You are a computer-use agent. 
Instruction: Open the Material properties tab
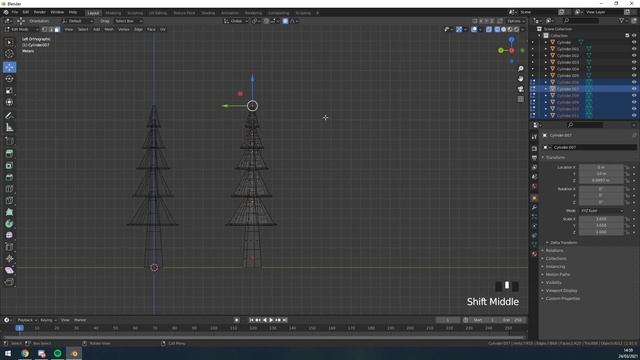pyautogui.click(x=534, y=253)
